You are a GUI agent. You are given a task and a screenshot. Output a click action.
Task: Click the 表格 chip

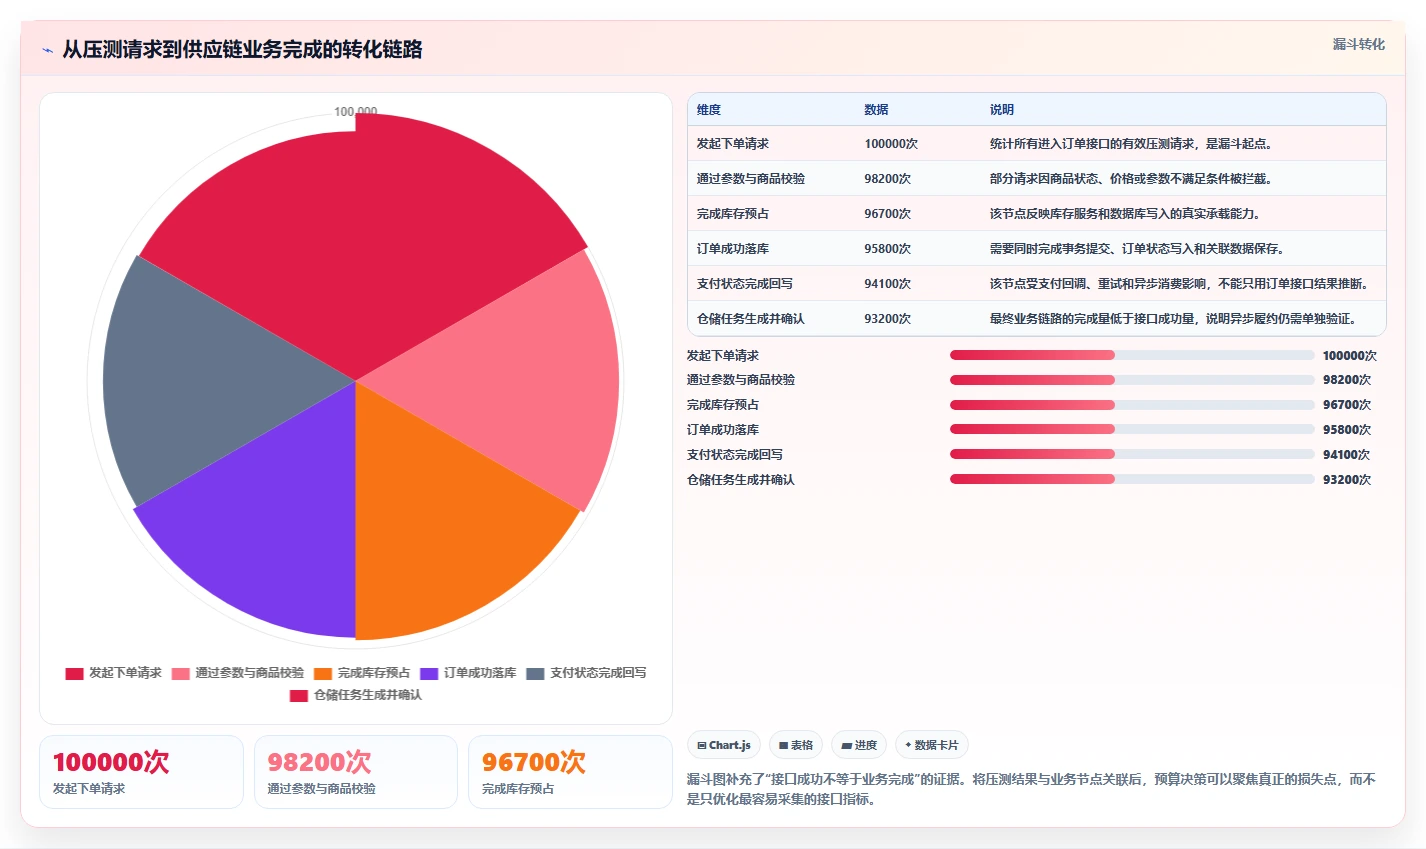pos(796,745)
